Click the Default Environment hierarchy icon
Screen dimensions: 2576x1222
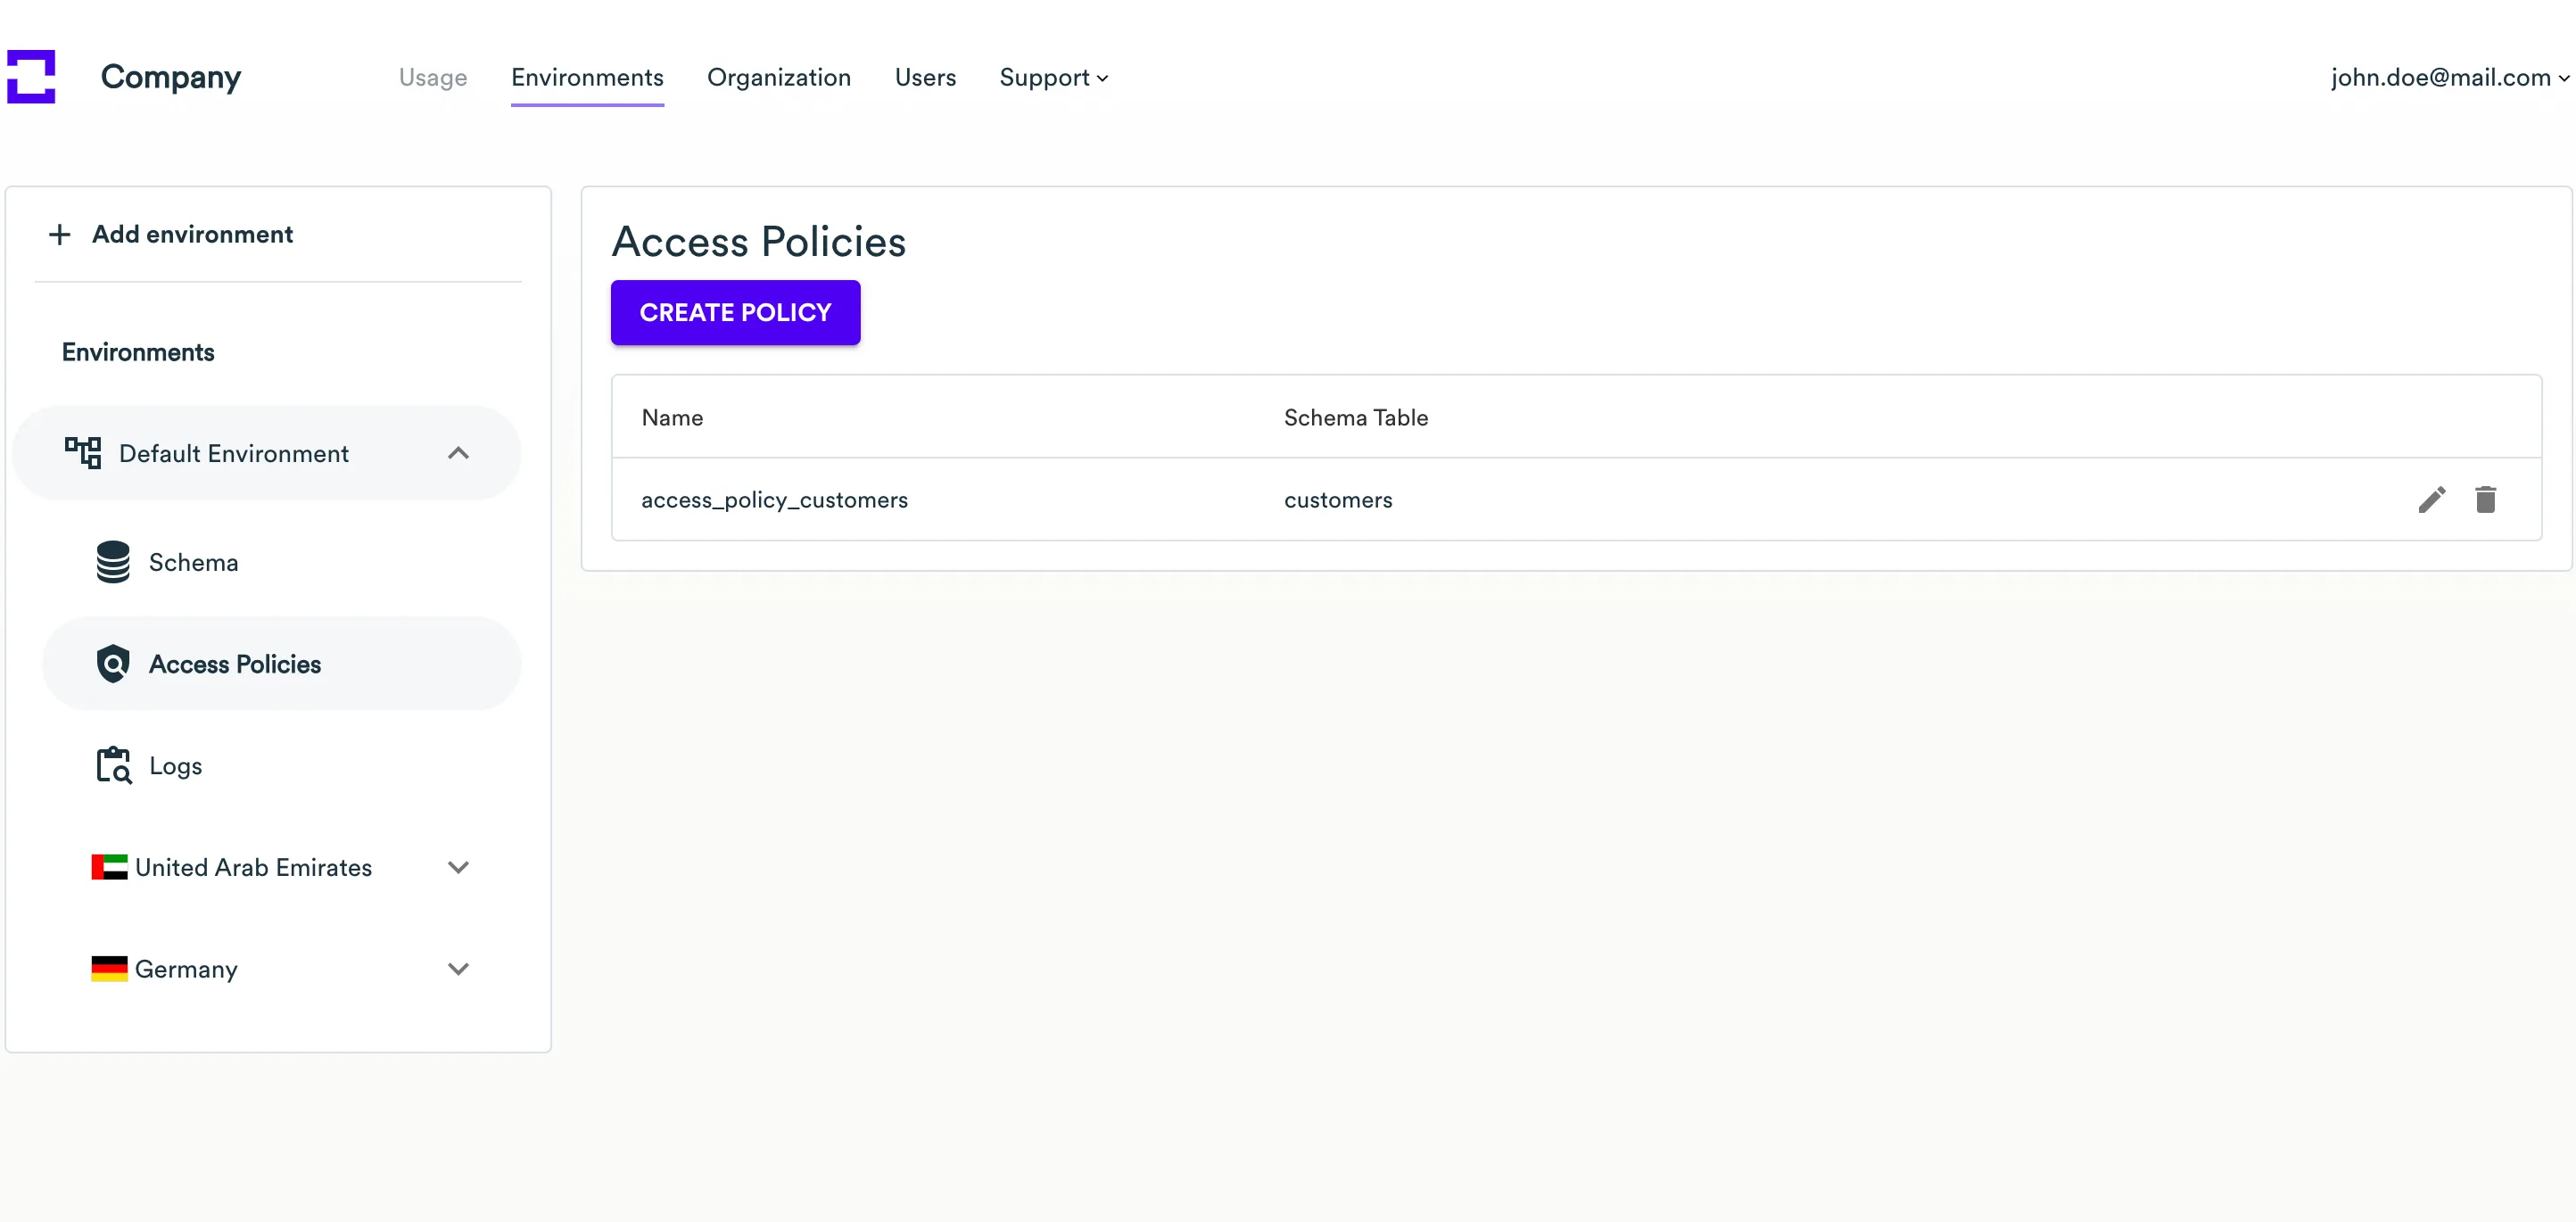[x=83, y=453]
